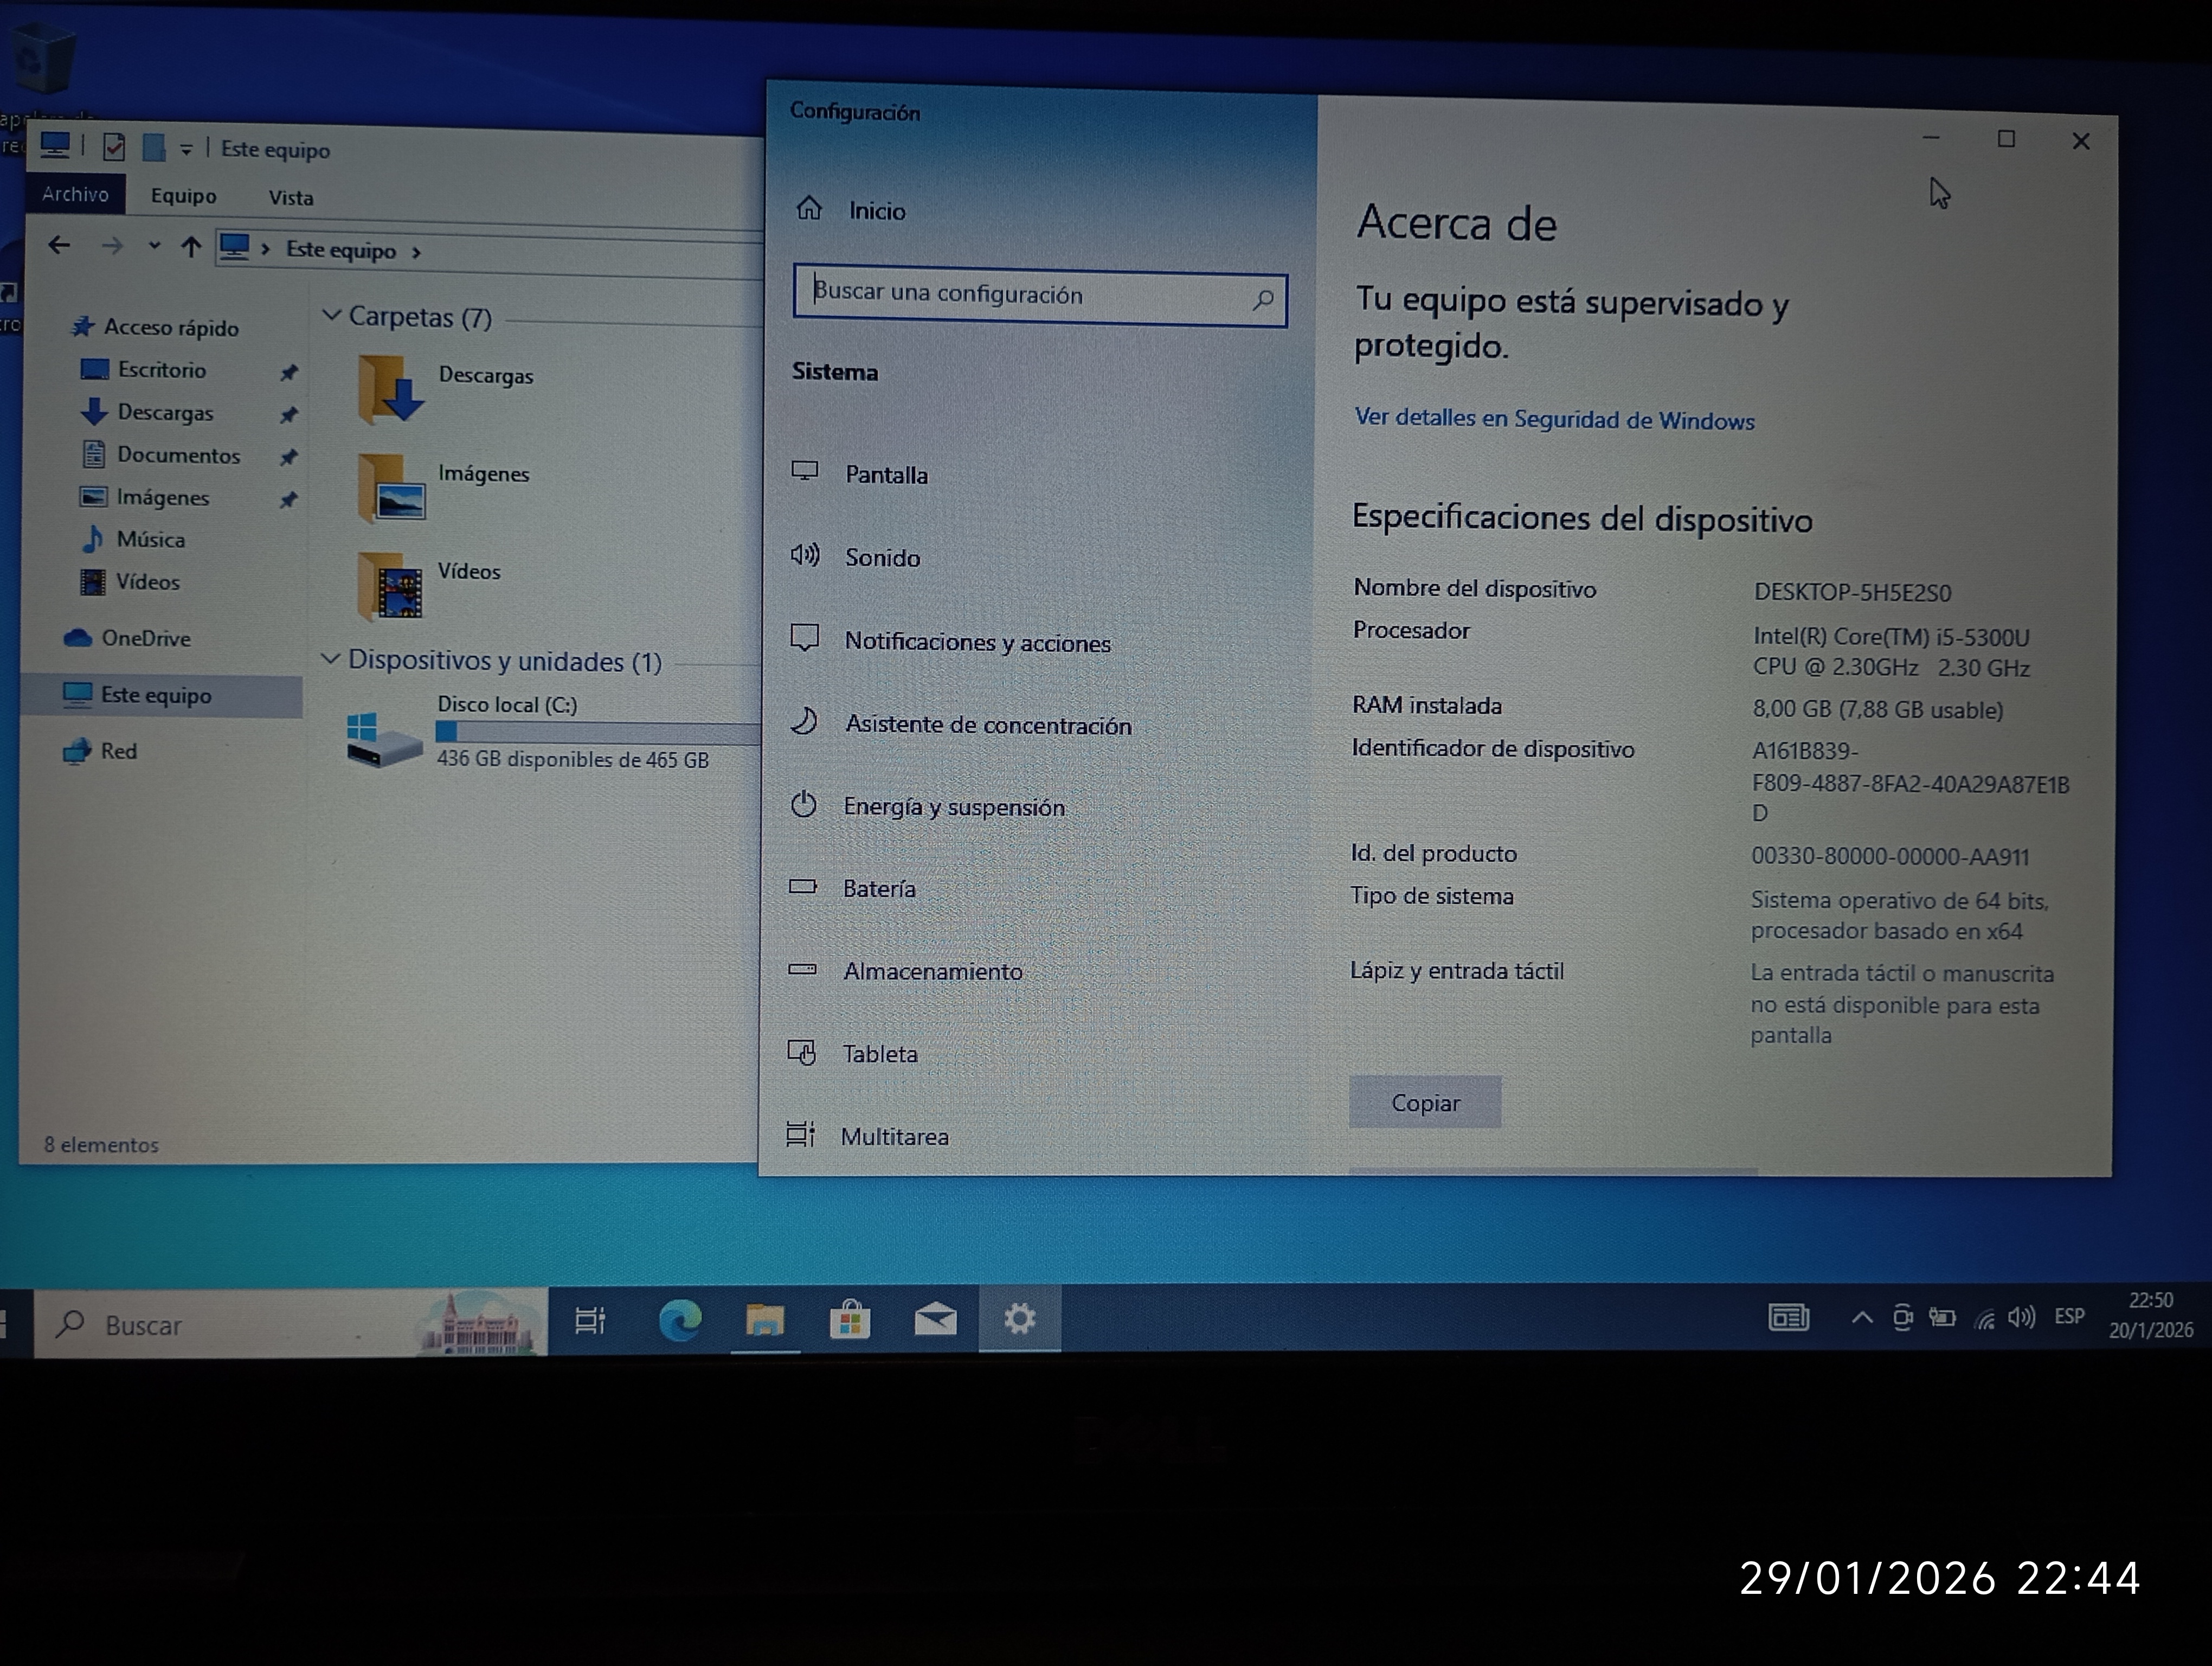Collapse the Carpetas (7) group
The height and width of the screenshot is (1666, 2212).
[332, 316]
